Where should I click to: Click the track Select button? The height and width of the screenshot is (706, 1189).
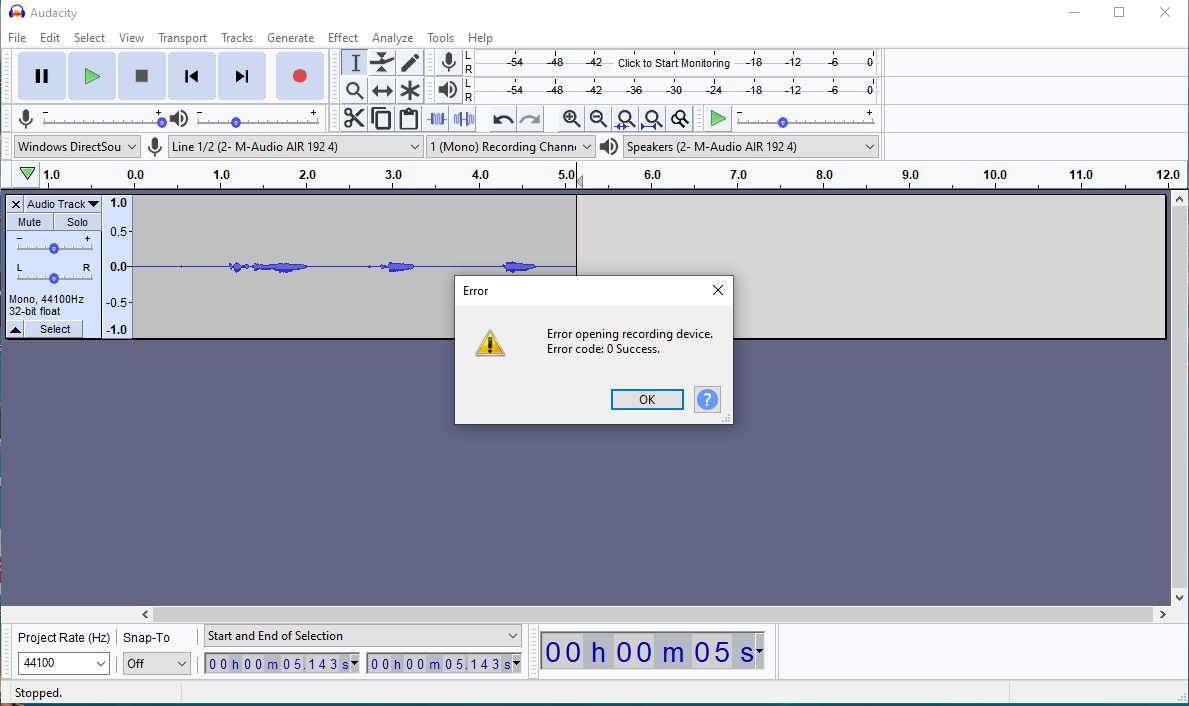pyautogui.click(x=55, y=329)
